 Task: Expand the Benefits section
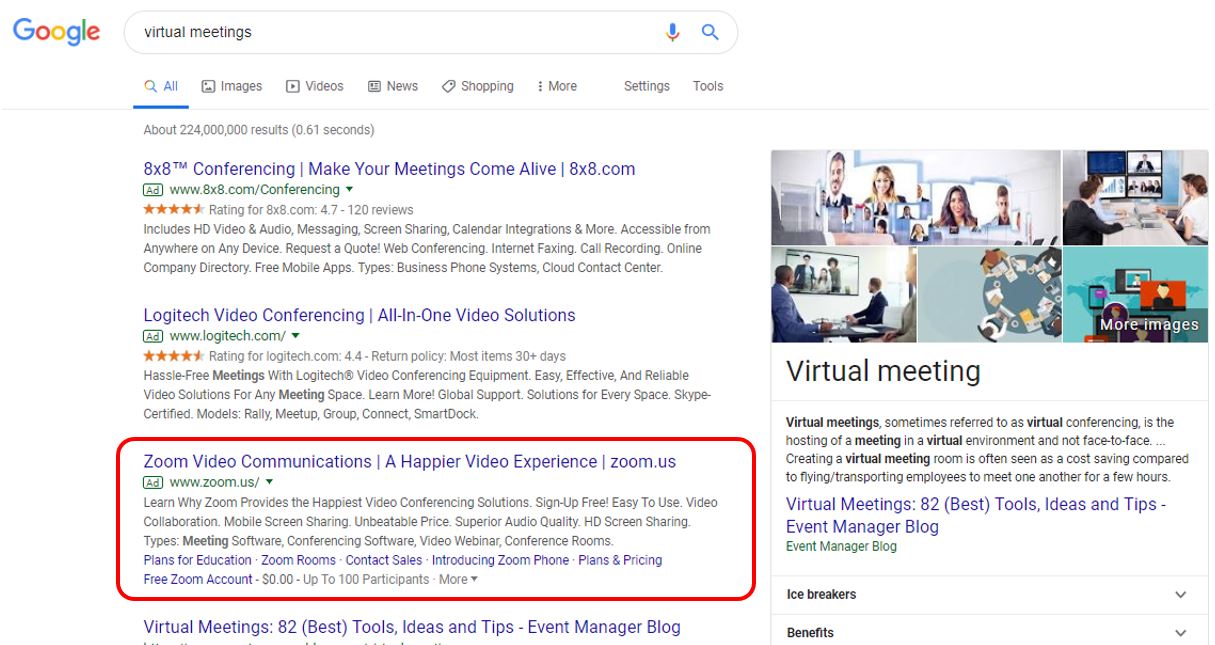tap(989, 632)
